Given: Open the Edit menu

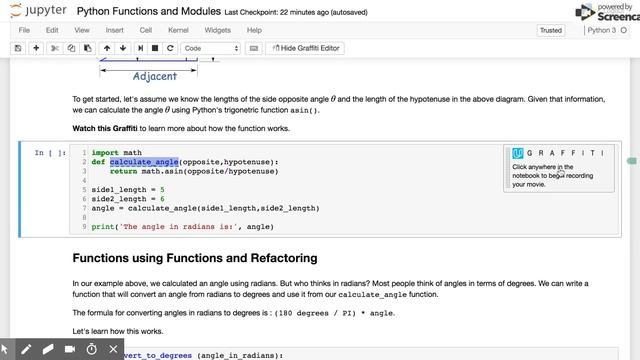Looking at the screenshot, I should pyautogui.click(x=52, y=30).
